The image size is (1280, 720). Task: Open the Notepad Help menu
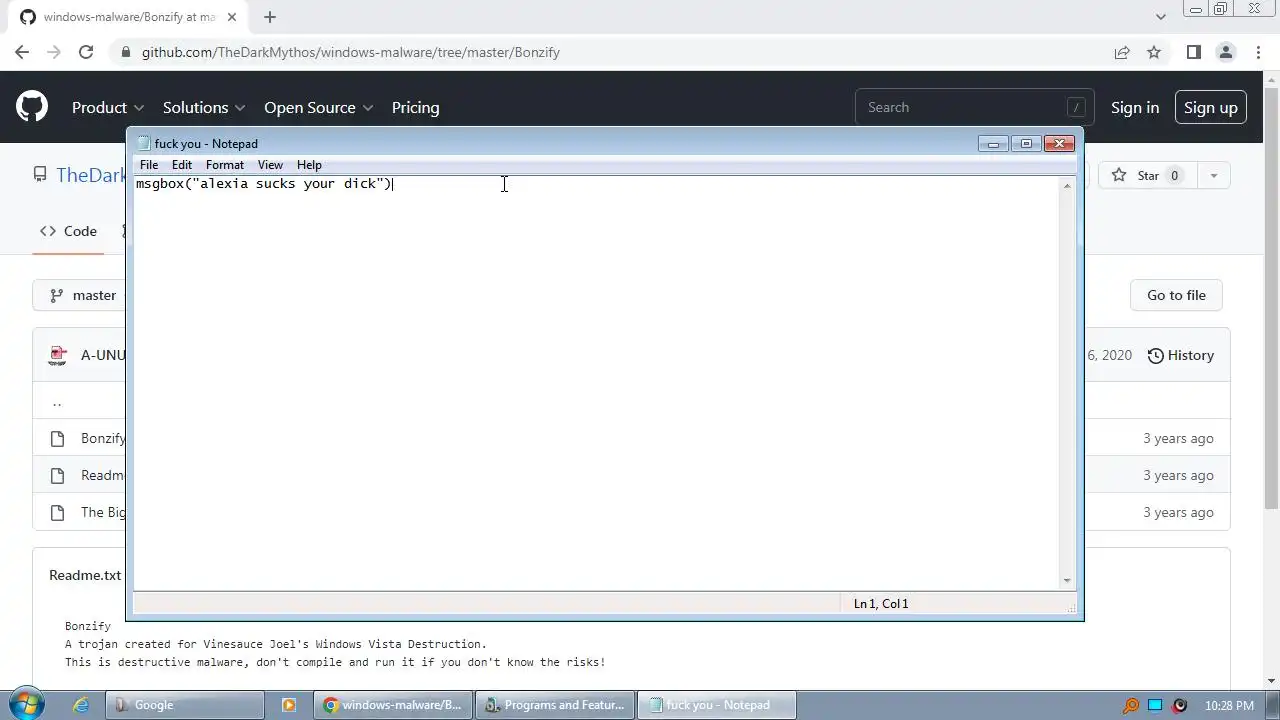(309, 165)
